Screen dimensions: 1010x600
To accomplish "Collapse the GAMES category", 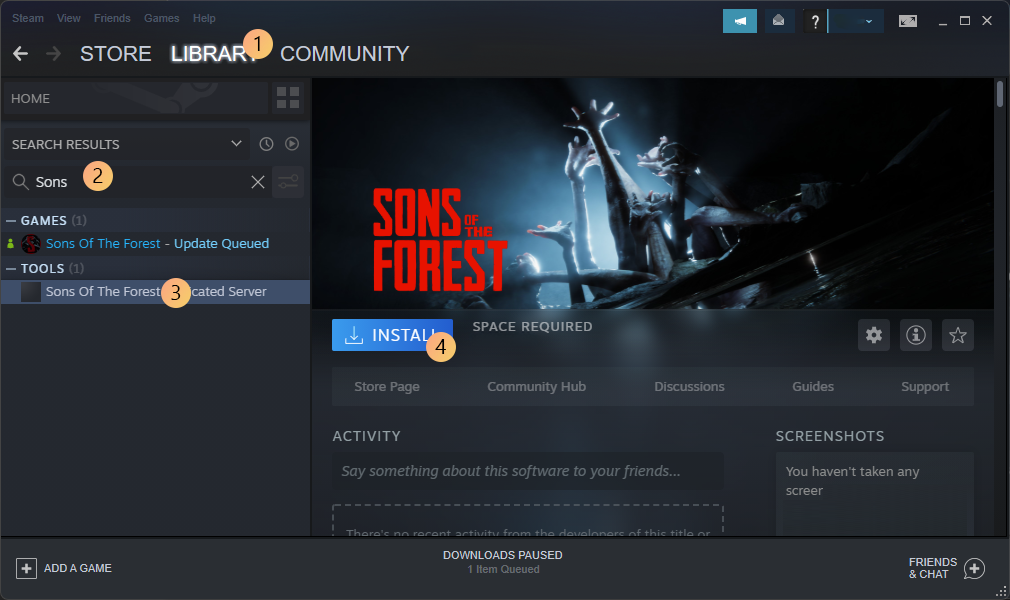I will (x=11, y=220).
